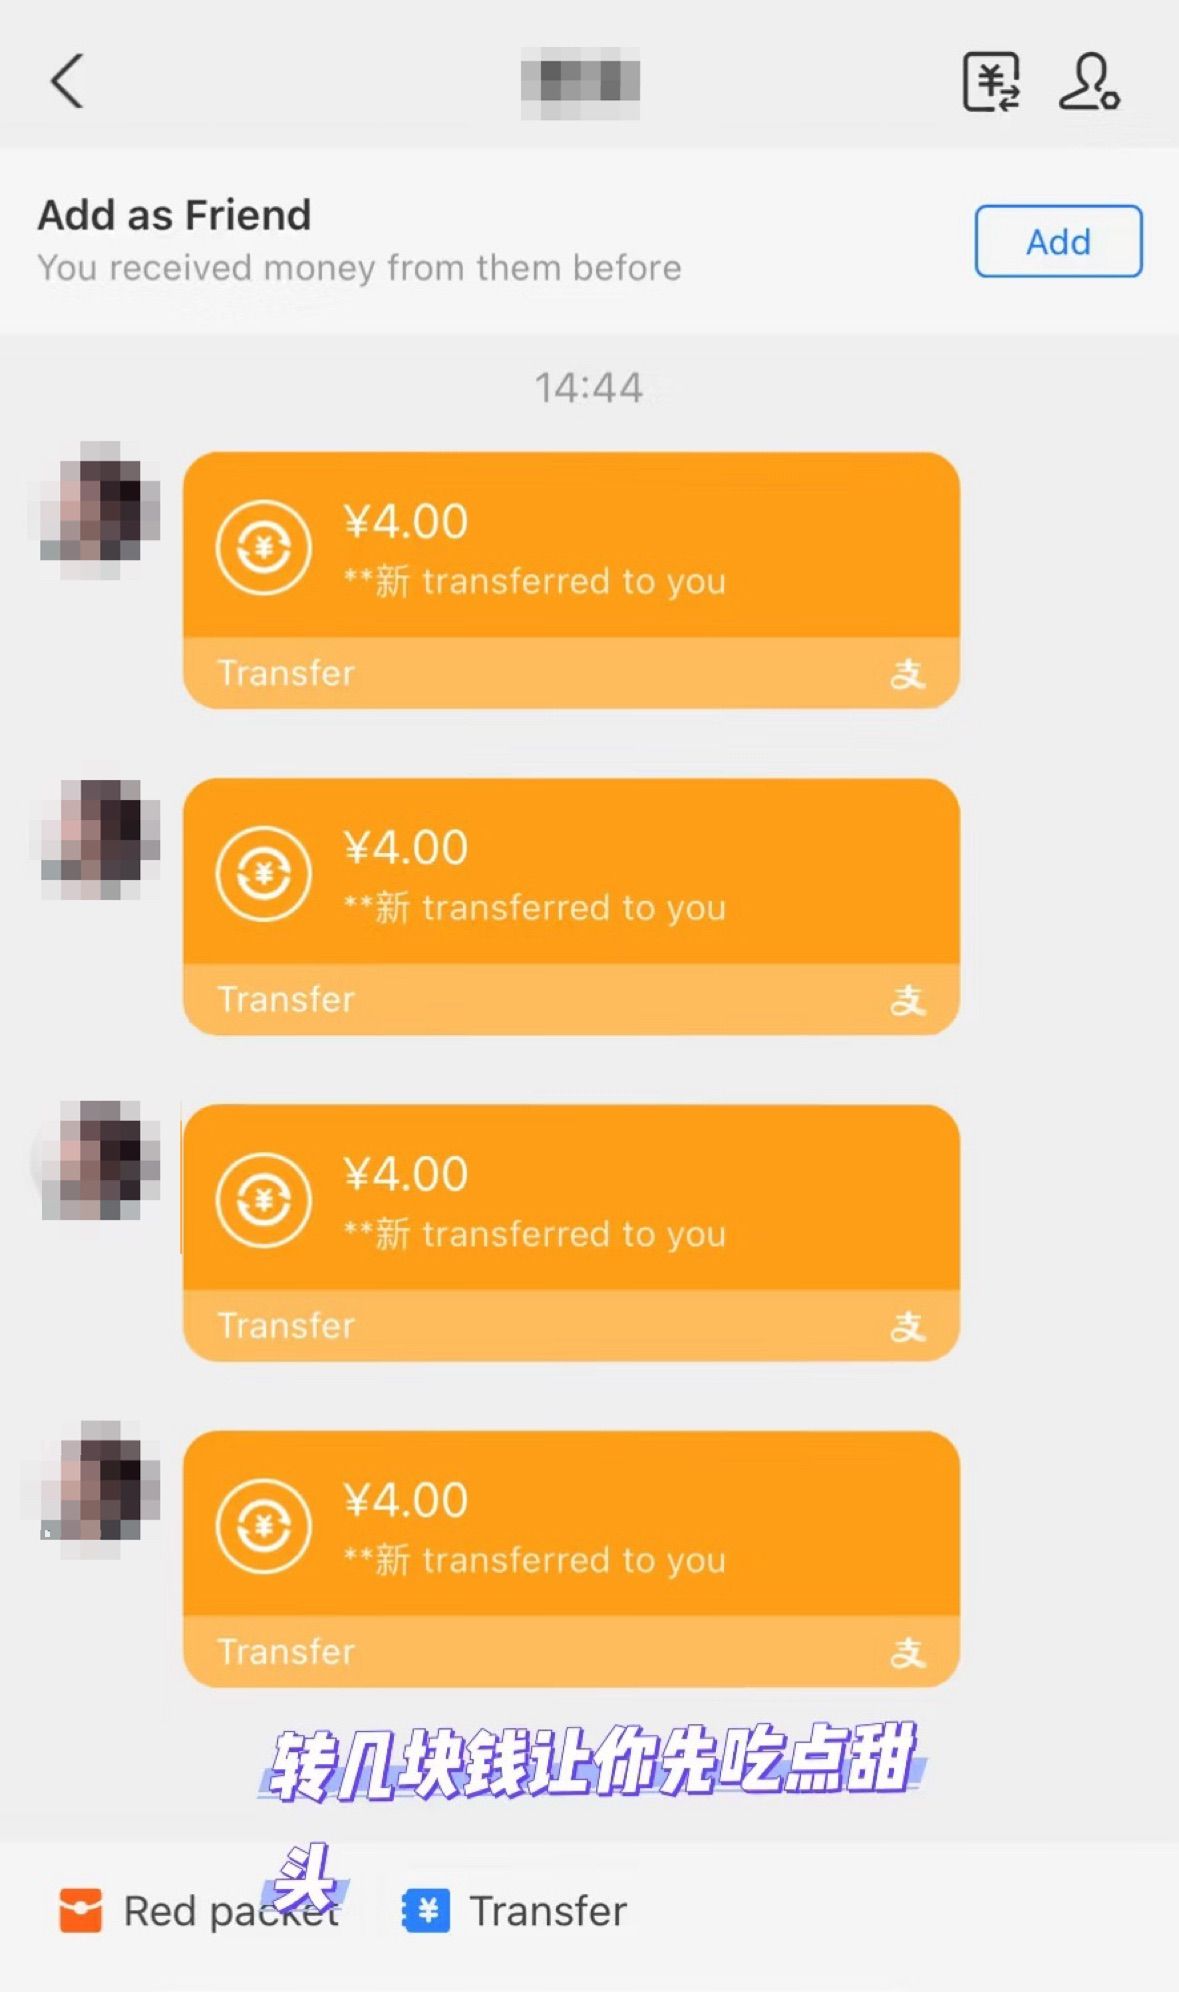The width and height of the screenshot is (1179, 1992).
Task: Tap the Alipay logo on second transfer card
Action: pos(908,999)
